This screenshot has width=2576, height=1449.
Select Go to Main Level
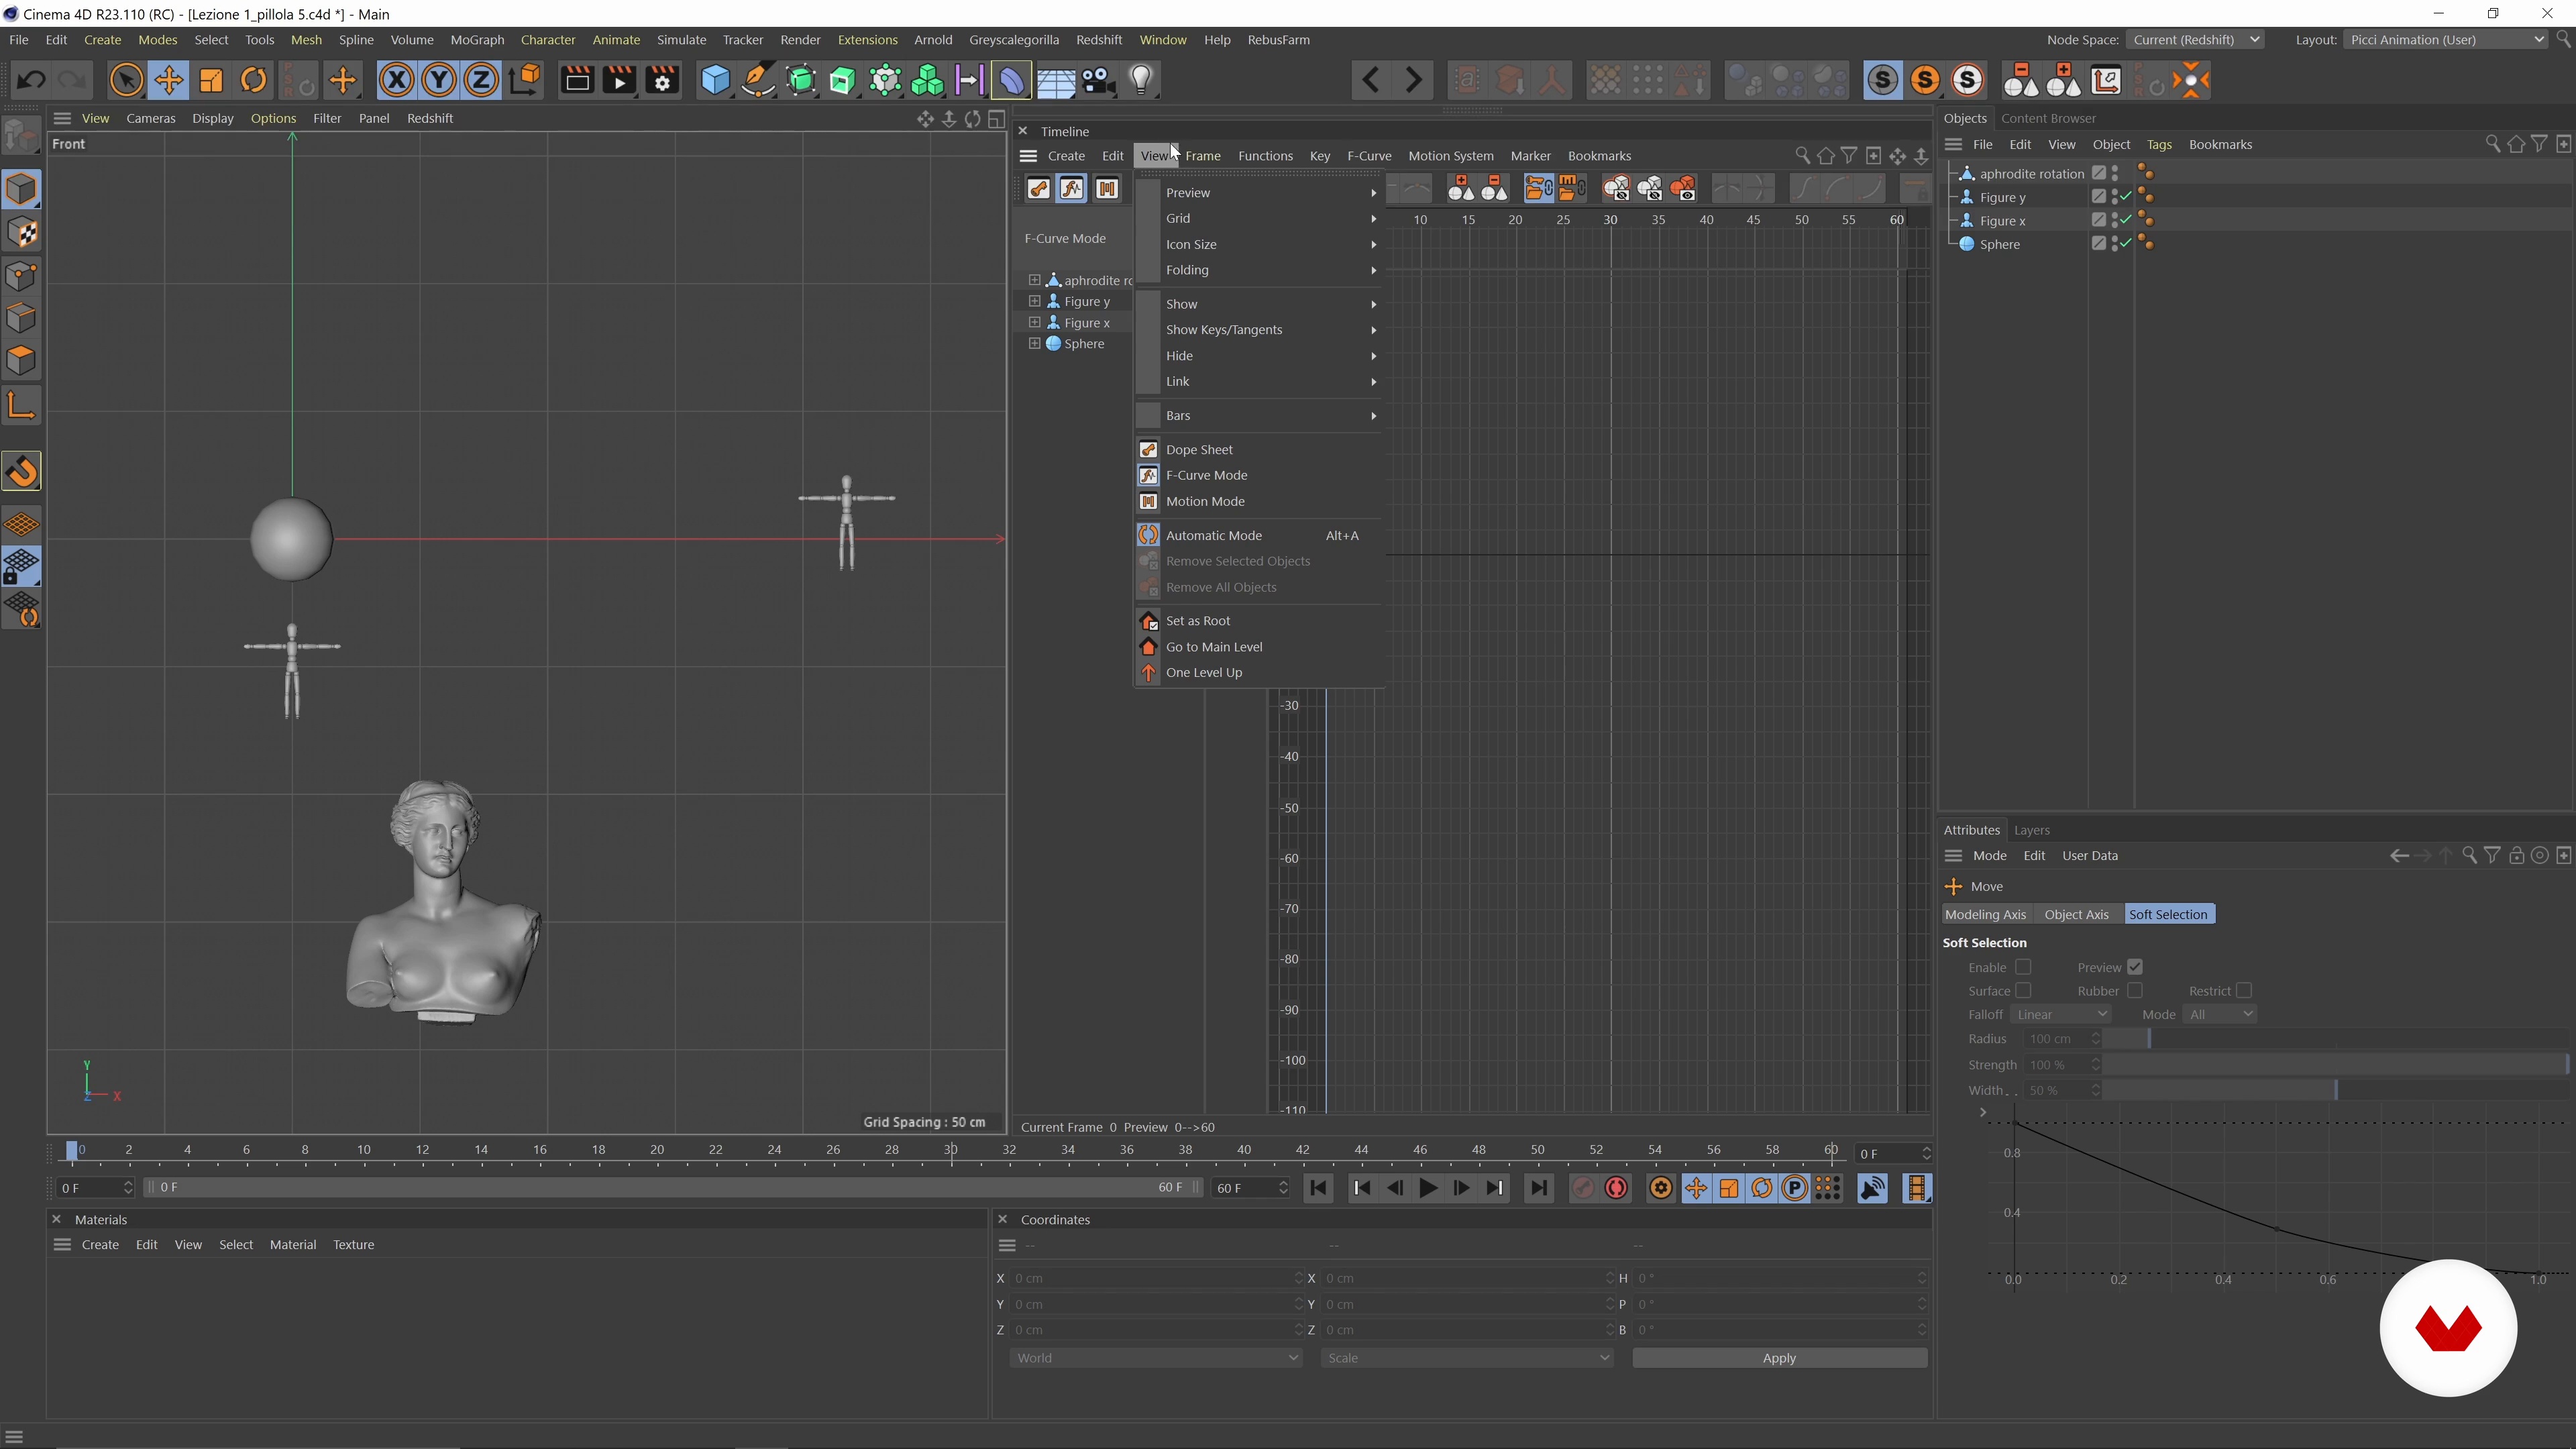[x=1259, y=647]
